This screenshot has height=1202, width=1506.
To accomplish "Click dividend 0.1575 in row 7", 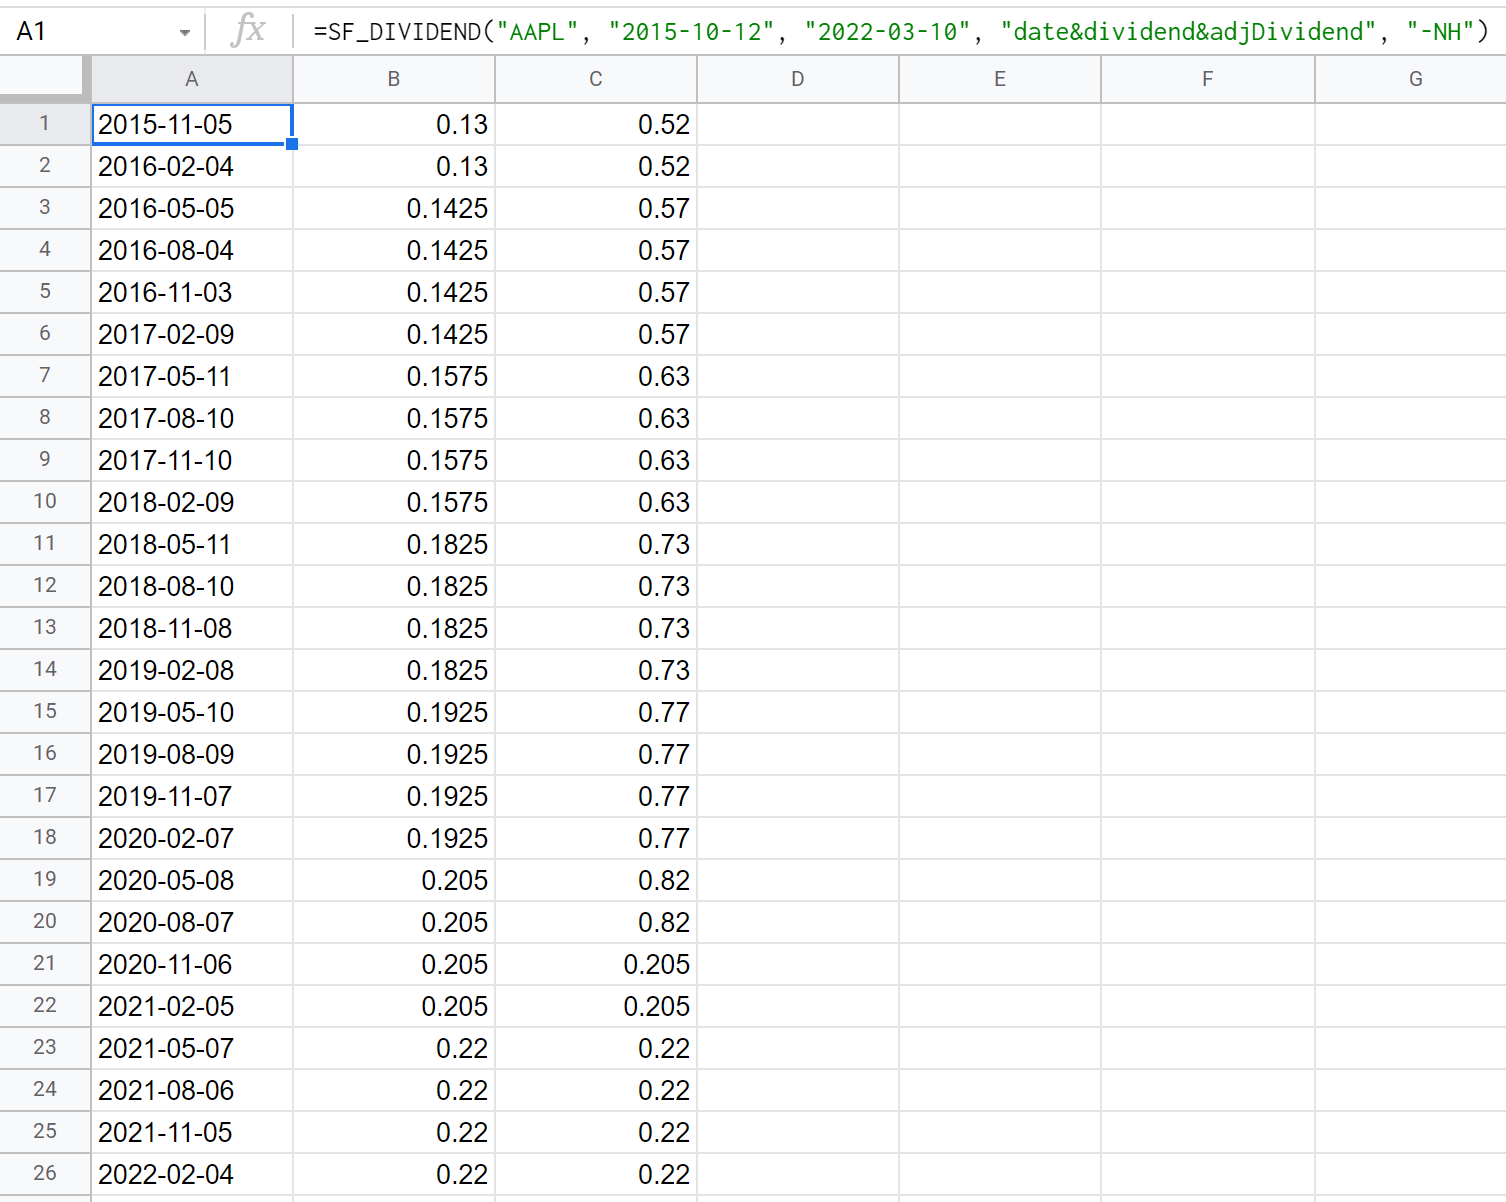I will (394, 376).
